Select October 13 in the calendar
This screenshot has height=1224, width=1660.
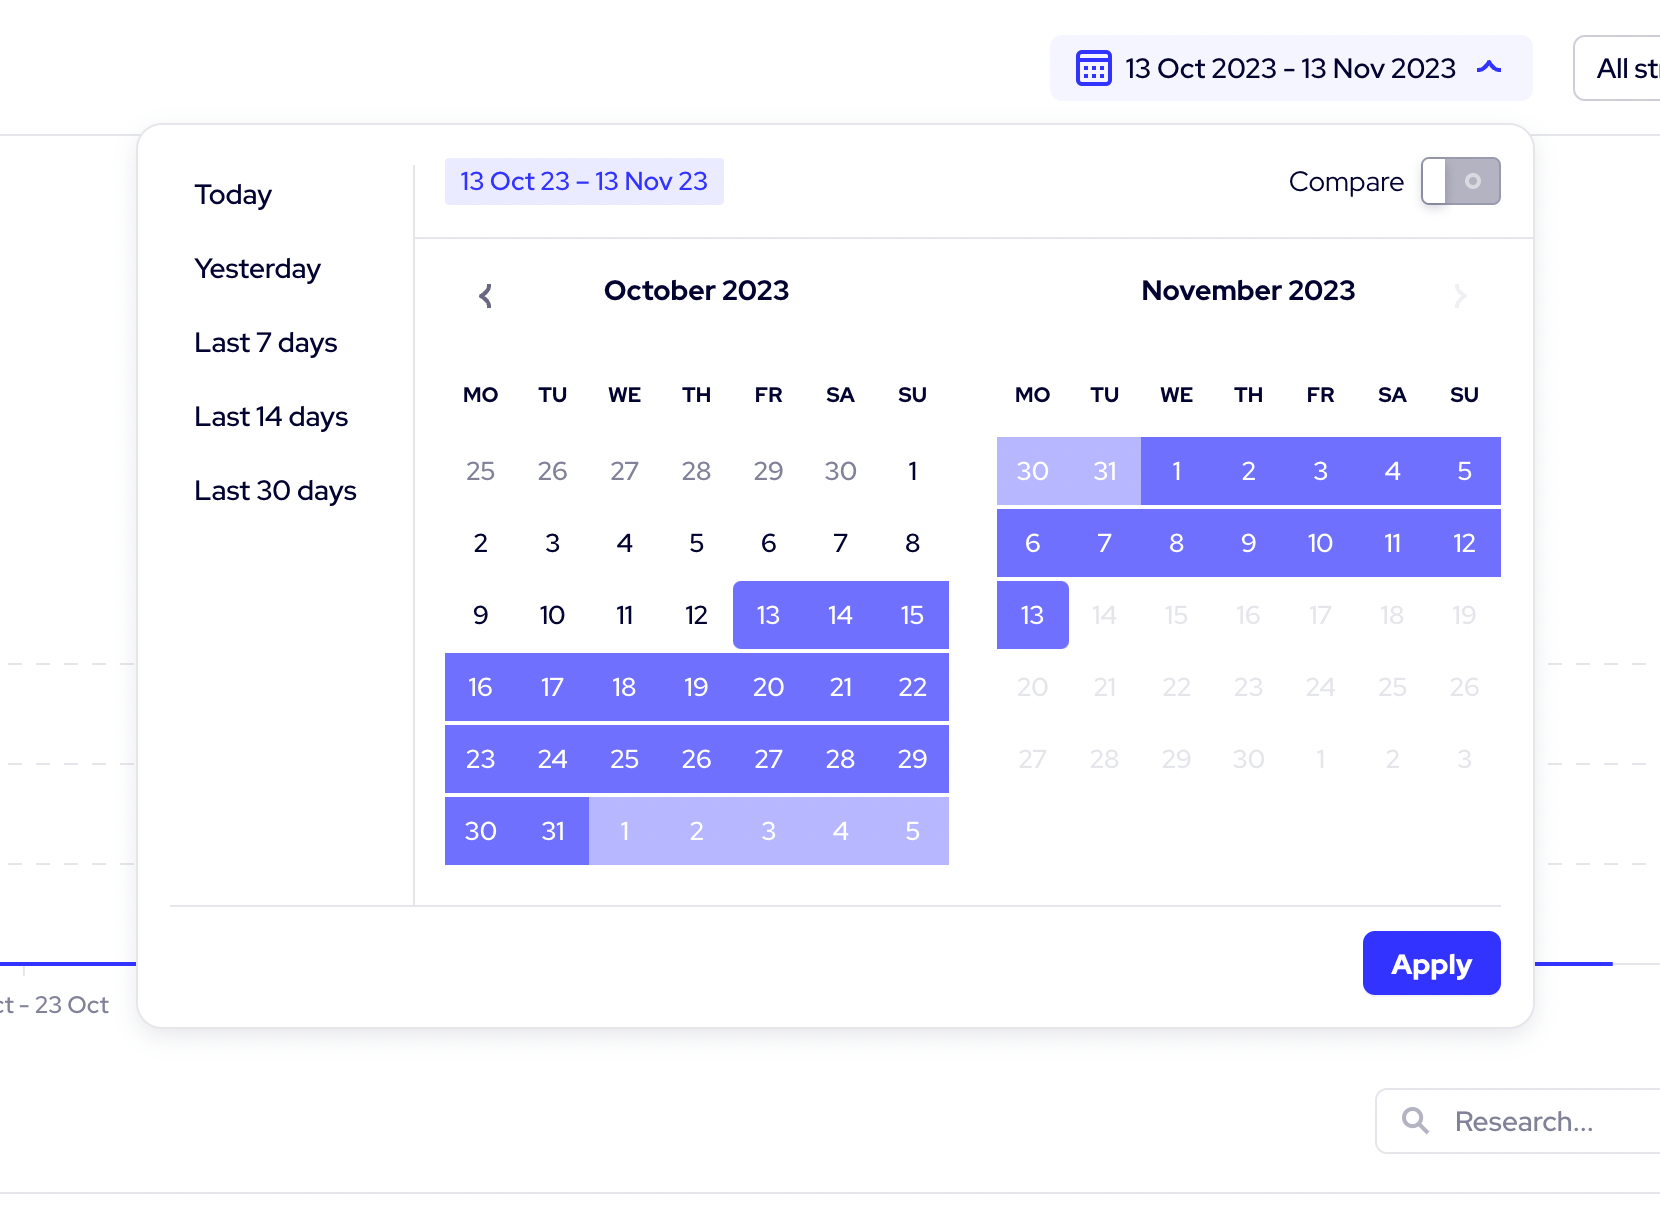(x=768, y=615)
